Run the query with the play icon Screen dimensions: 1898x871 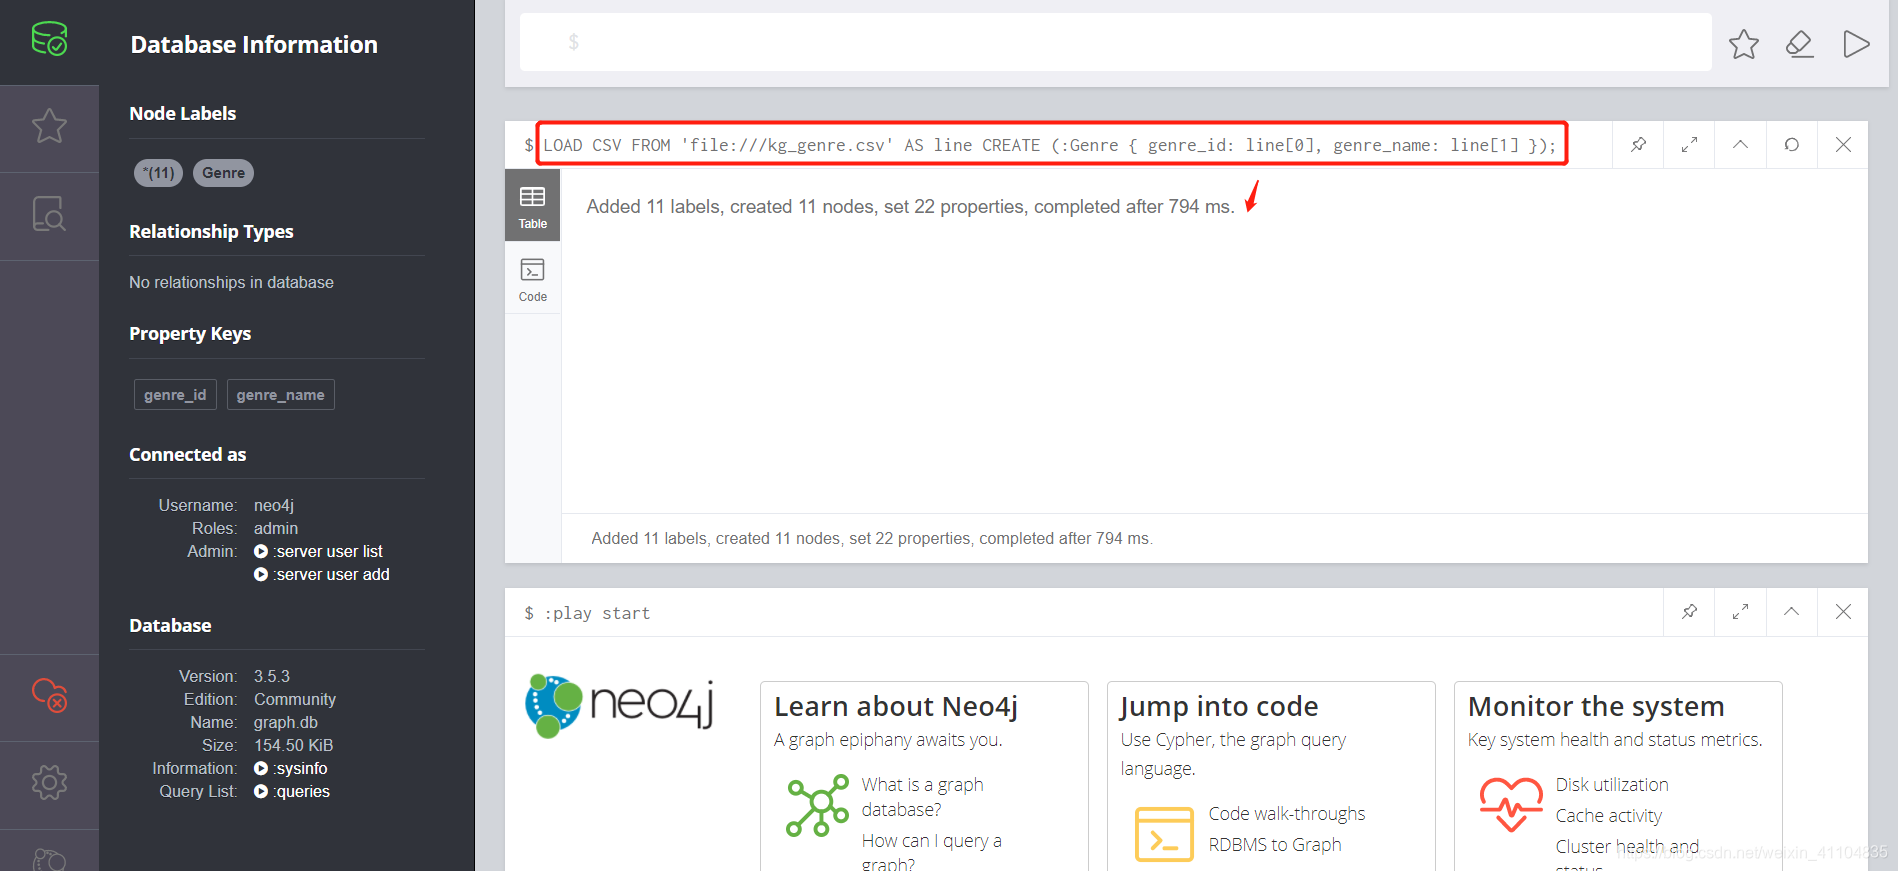(x=1856, y=44)
